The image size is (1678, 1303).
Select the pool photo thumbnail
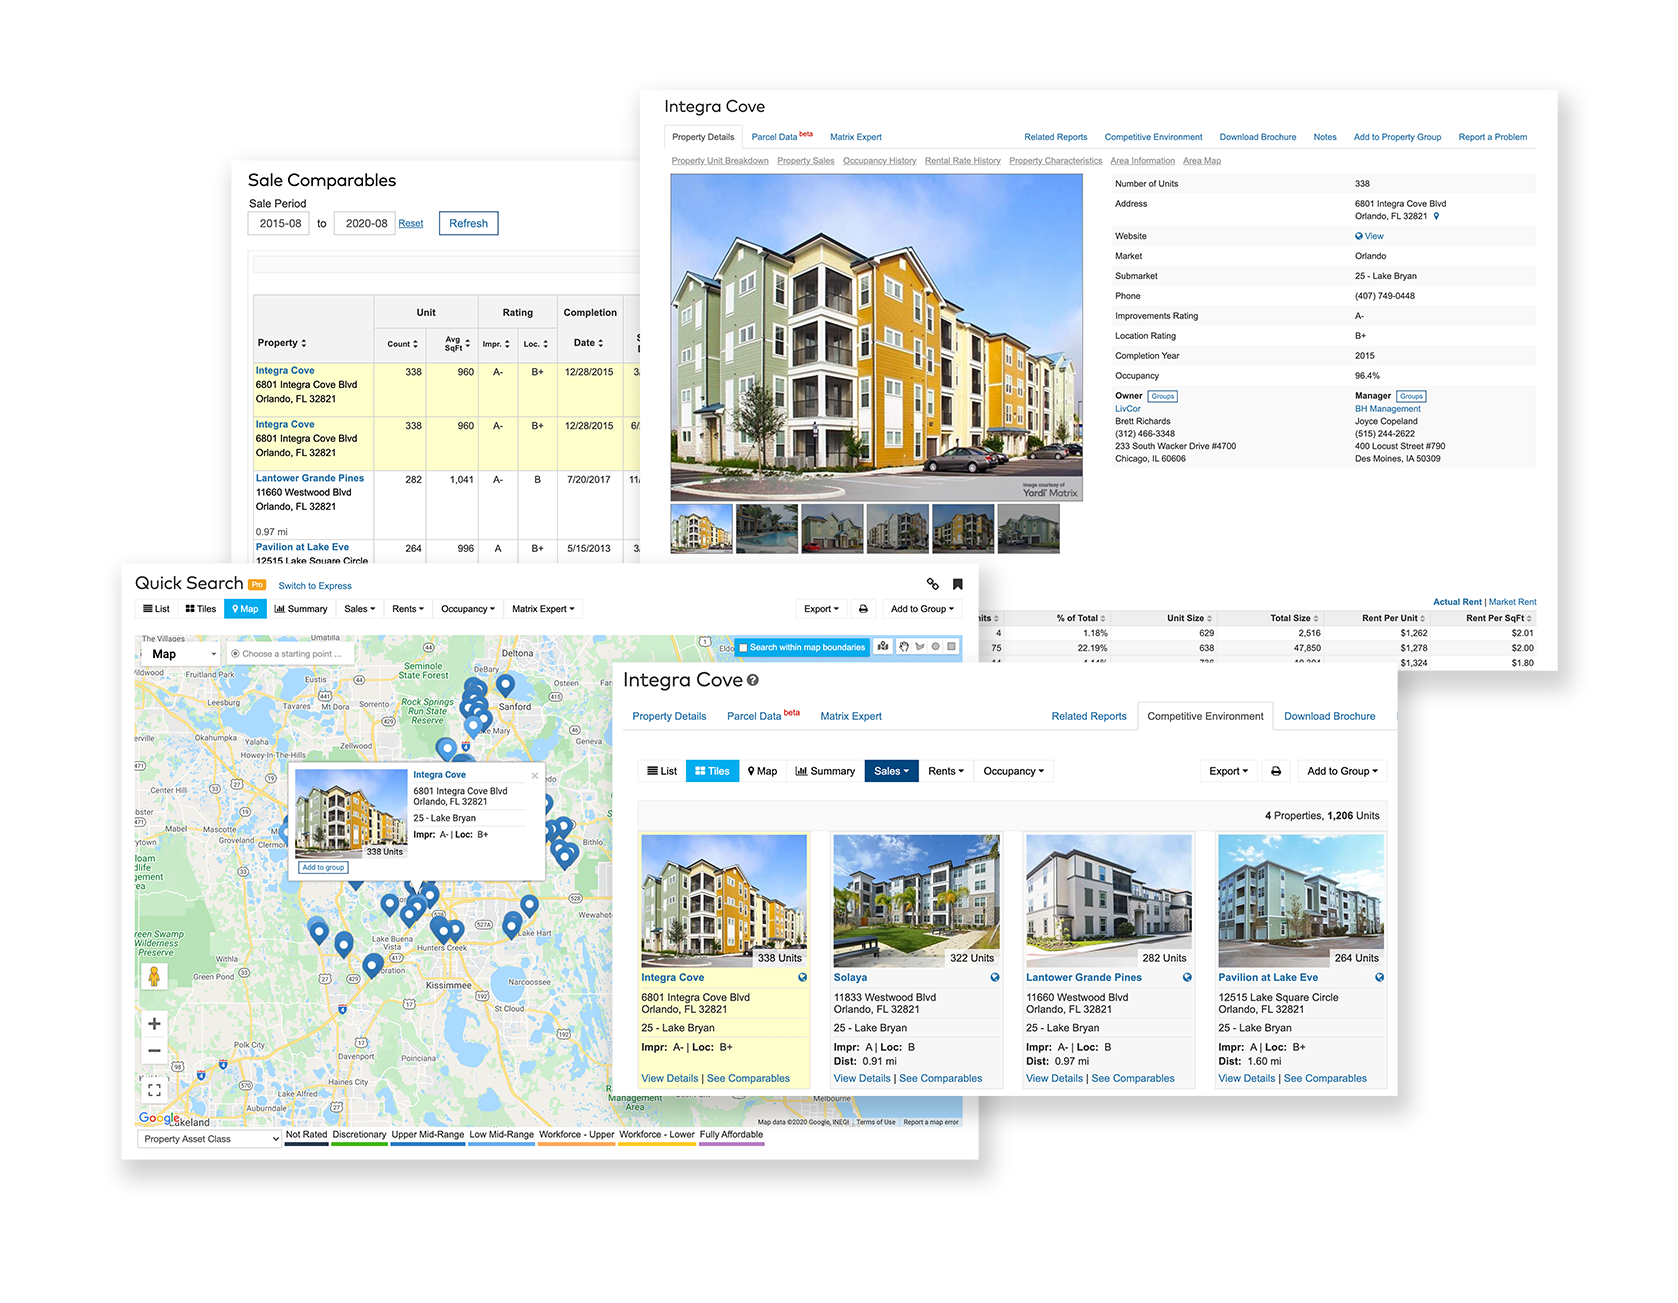click(767, 528)
